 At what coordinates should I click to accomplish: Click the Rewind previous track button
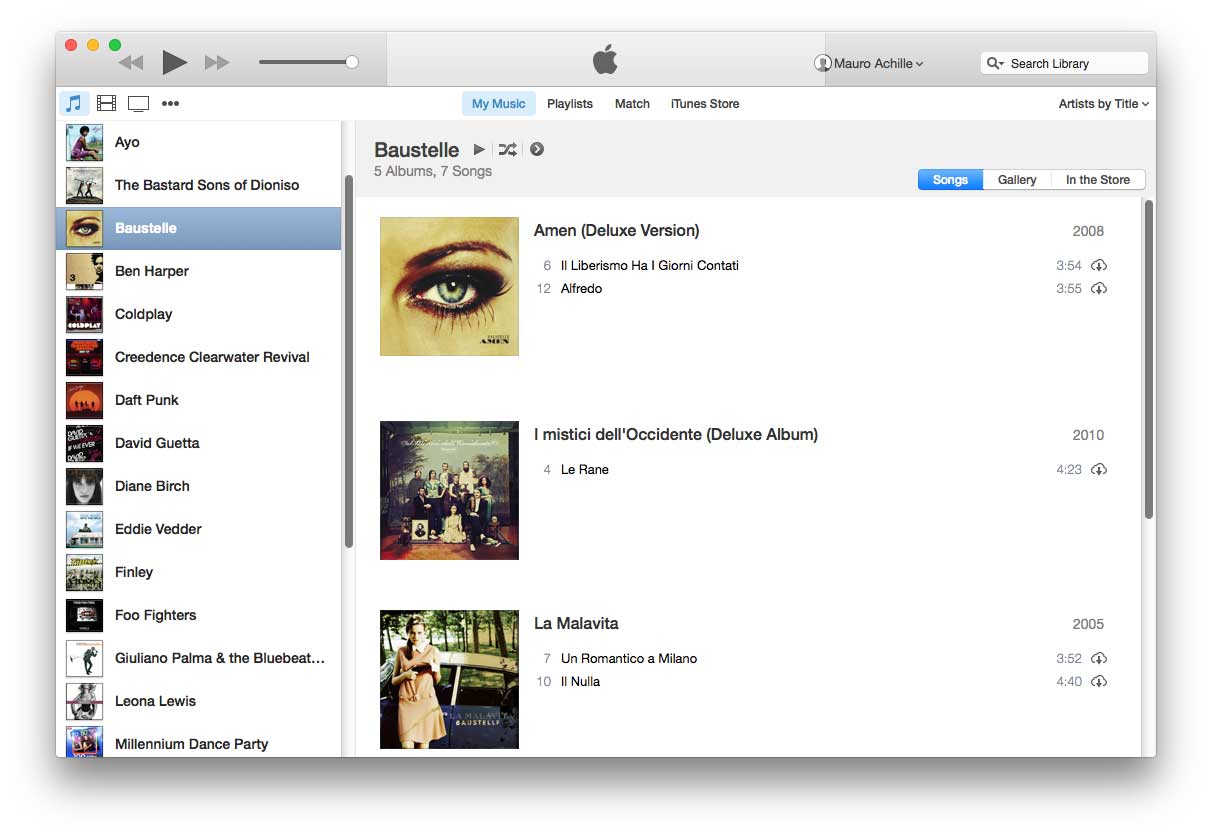click(x=131, y=63)
